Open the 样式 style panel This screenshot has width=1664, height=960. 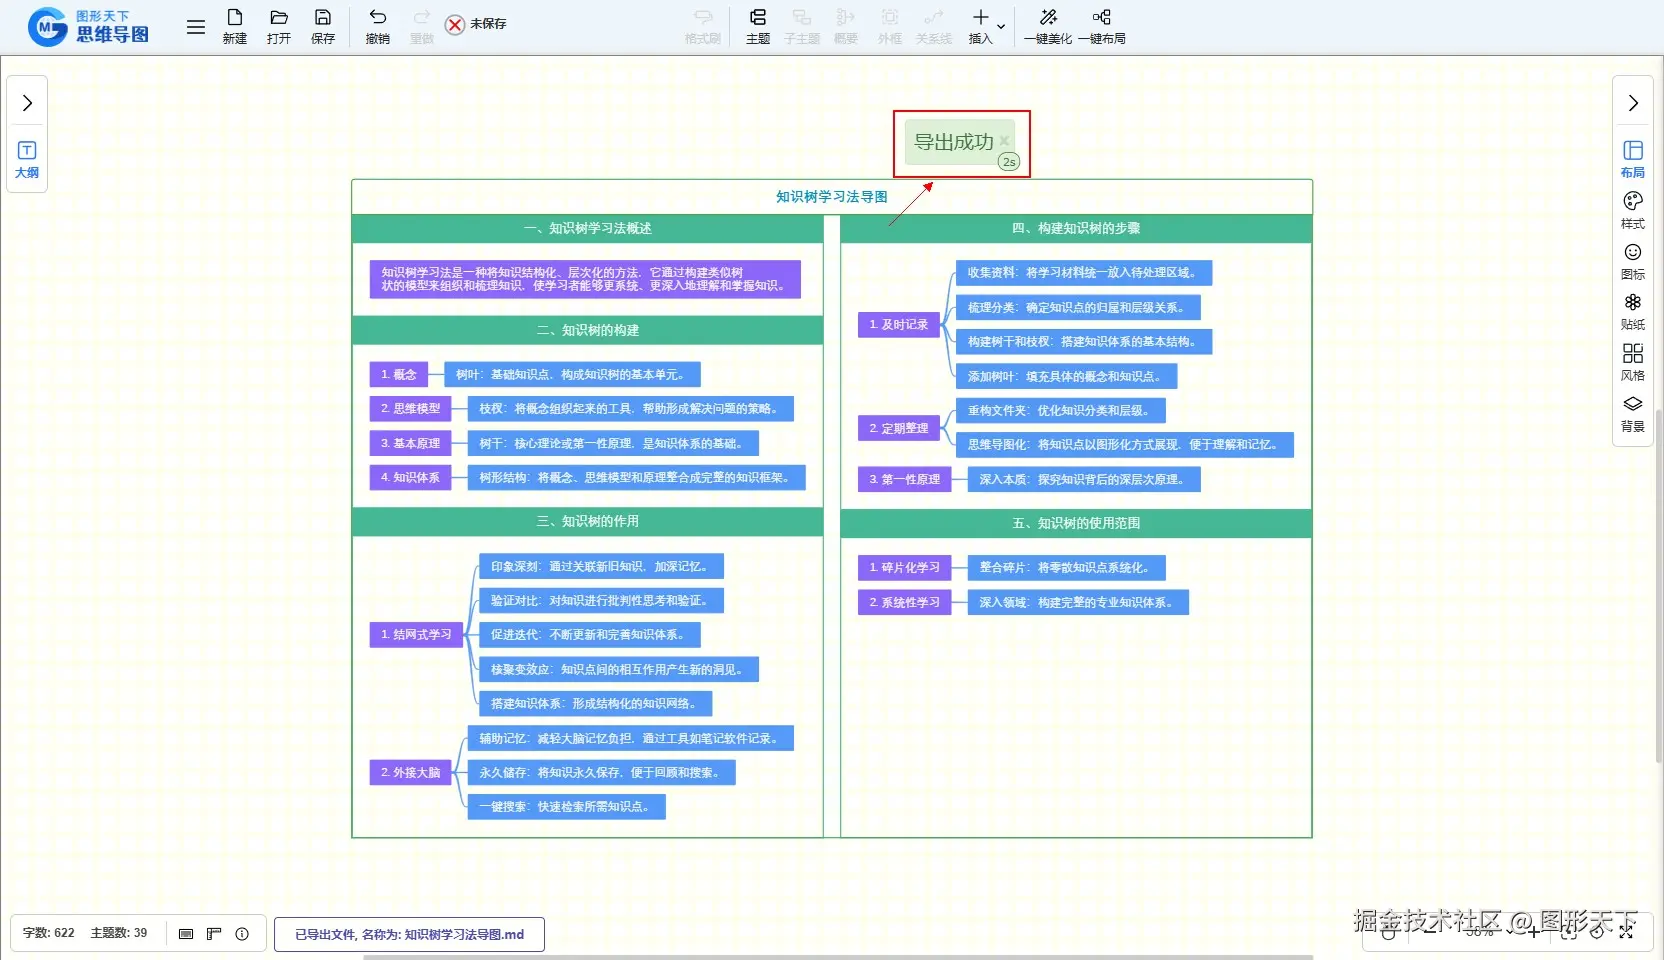coord(1633,210)
